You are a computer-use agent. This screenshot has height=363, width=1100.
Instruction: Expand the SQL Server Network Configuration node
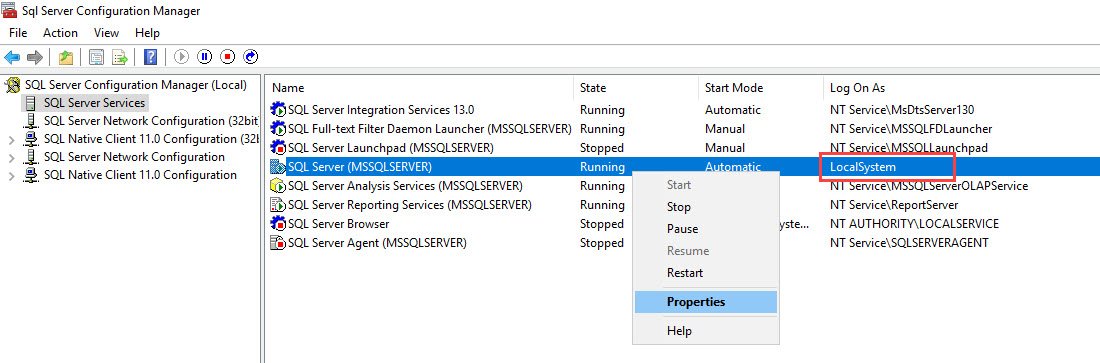[11, 157]
